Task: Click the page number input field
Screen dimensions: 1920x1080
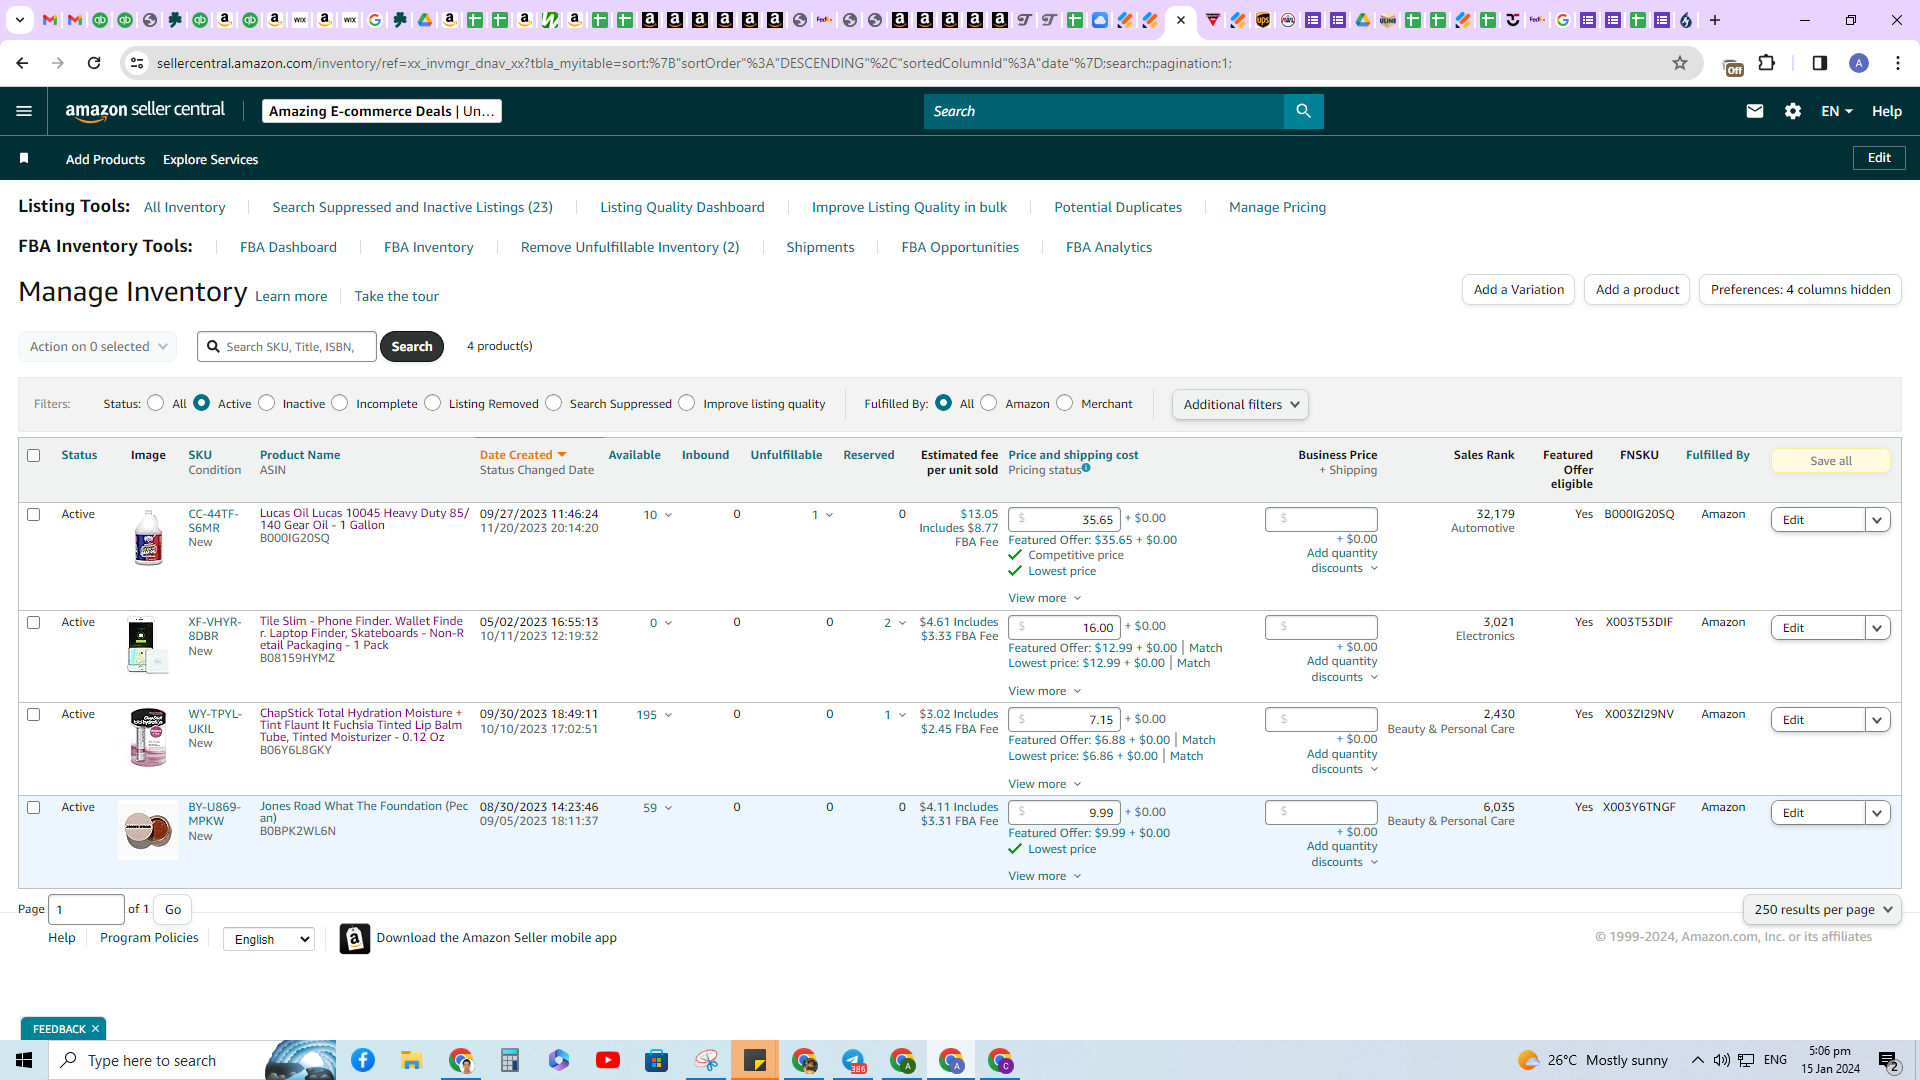Action: (x=87, y=910)
